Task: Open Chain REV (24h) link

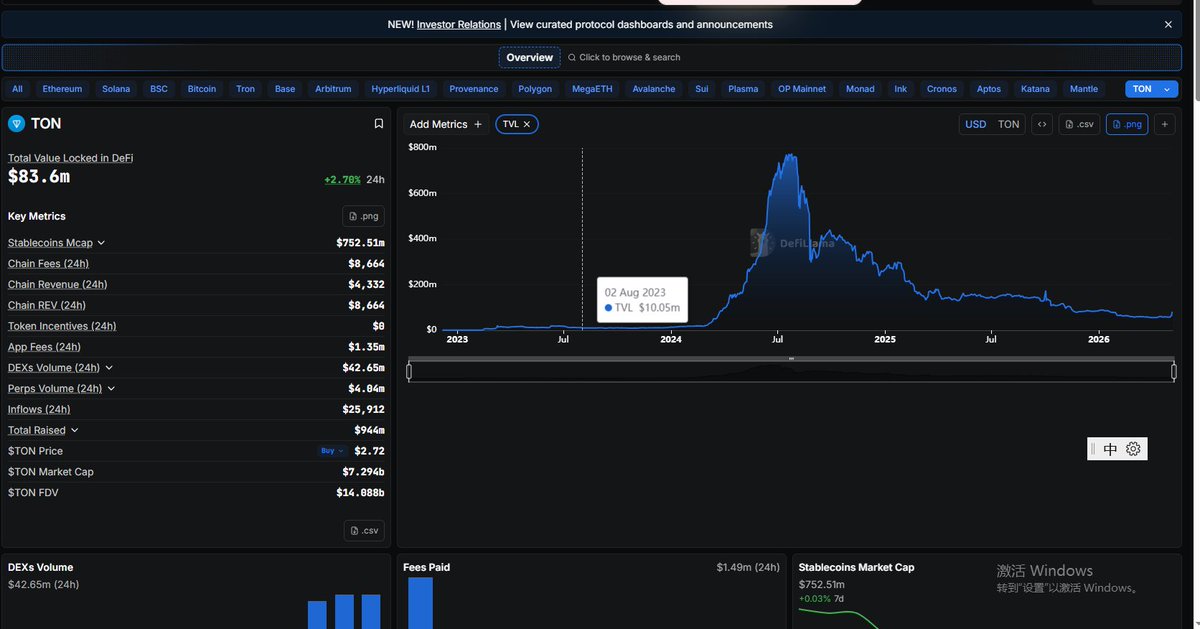Action: (x=46, y=305)
